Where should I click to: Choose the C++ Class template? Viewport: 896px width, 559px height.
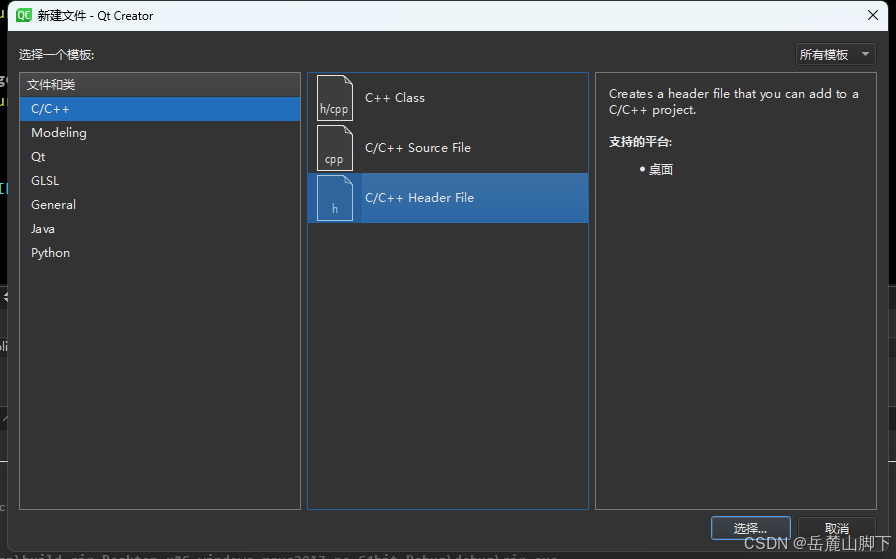[448, 98]
